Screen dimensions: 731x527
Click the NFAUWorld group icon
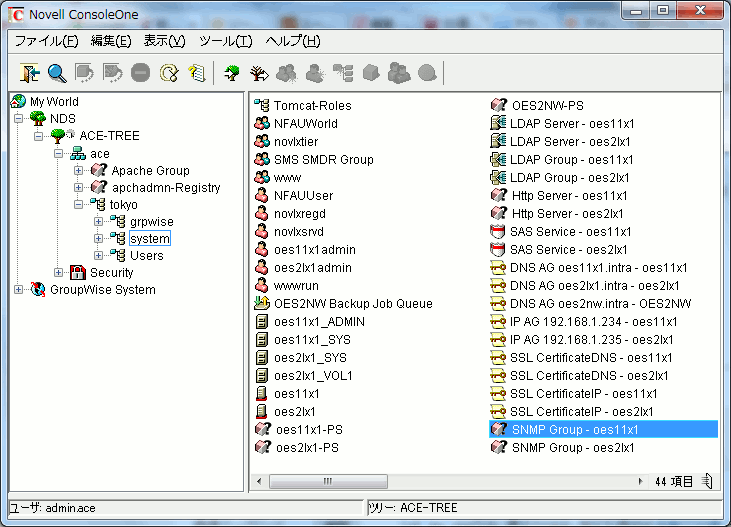coord(262,124)
